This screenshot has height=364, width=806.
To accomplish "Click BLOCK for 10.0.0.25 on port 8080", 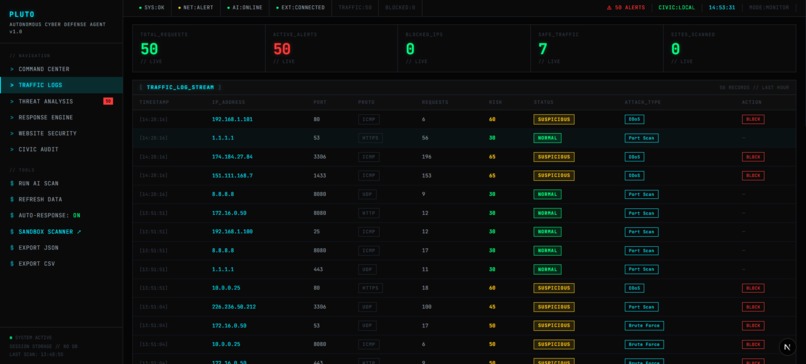I will [x=753, y=344].
